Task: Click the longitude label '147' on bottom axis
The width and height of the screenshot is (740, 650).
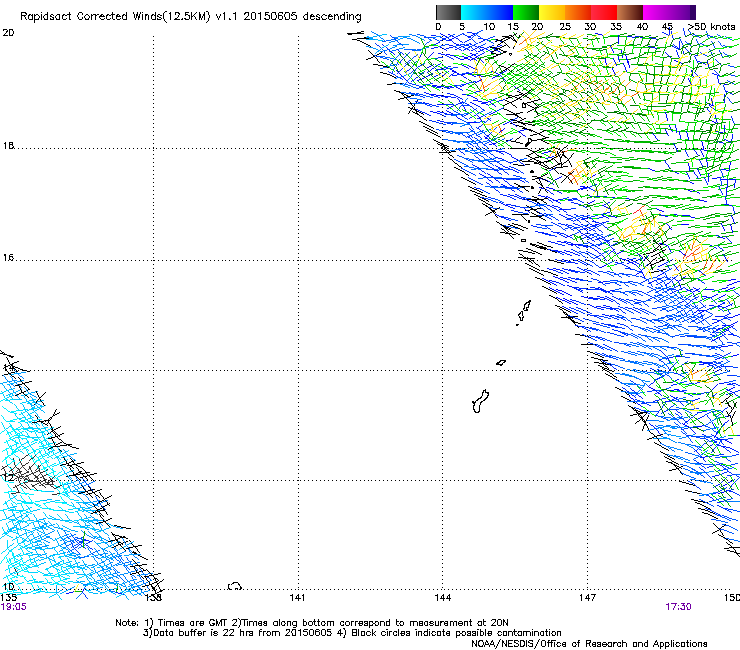Action: point(587,598)
